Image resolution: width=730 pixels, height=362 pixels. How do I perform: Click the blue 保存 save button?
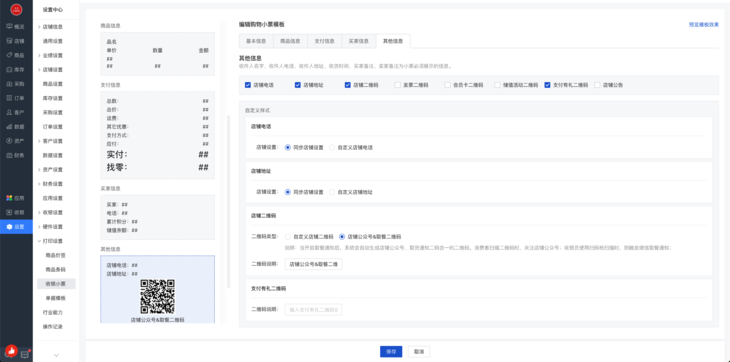pos(391,352)
